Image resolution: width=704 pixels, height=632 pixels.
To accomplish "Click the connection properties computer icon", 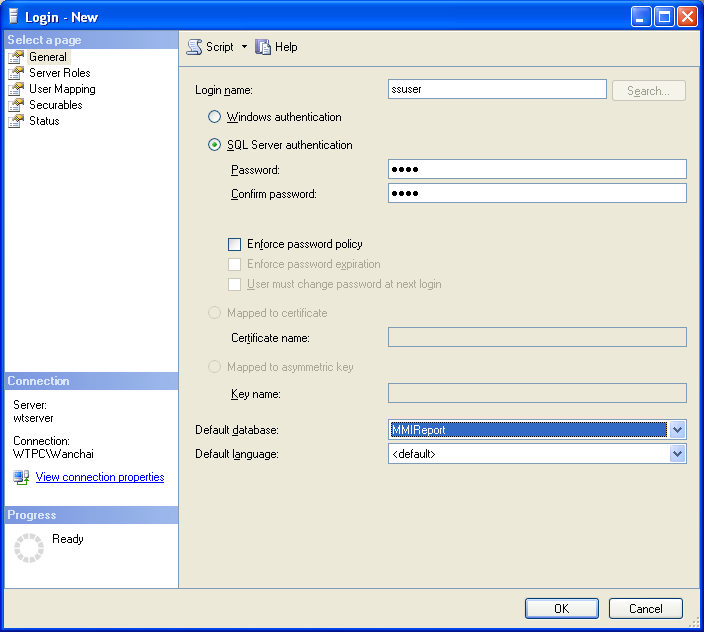I will coord(21,477).
